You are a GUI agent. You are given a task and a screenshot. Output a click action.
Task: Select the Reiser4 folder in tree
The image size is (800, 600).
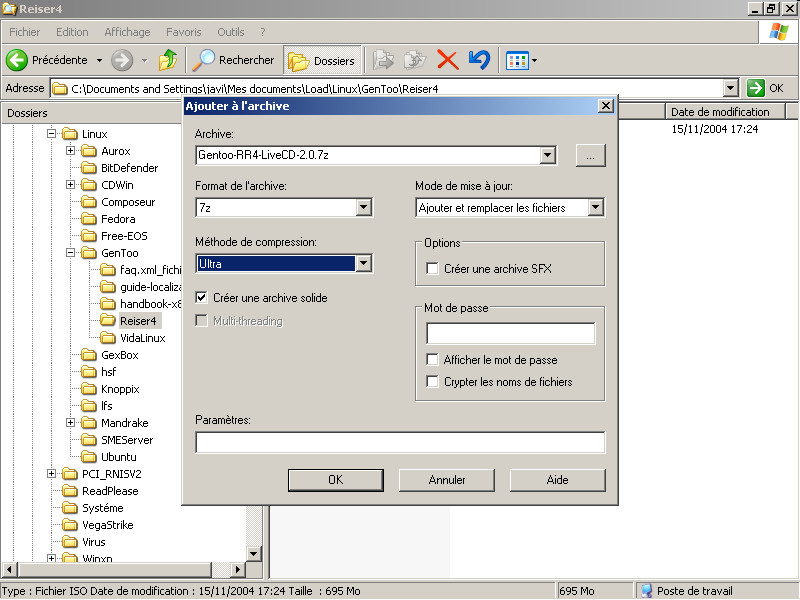click(130, 321)
